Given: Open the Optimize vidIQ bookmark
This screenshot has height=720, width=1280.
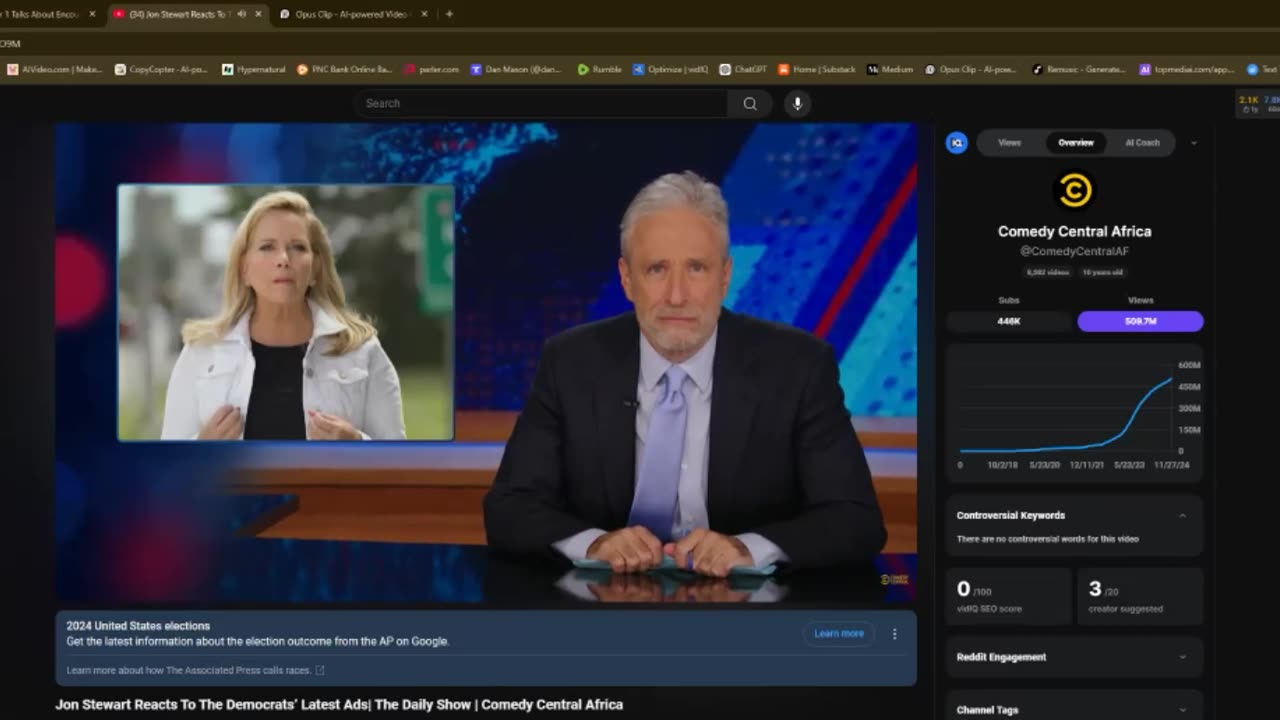Looking at the screenshot, I should click(671, 70).
